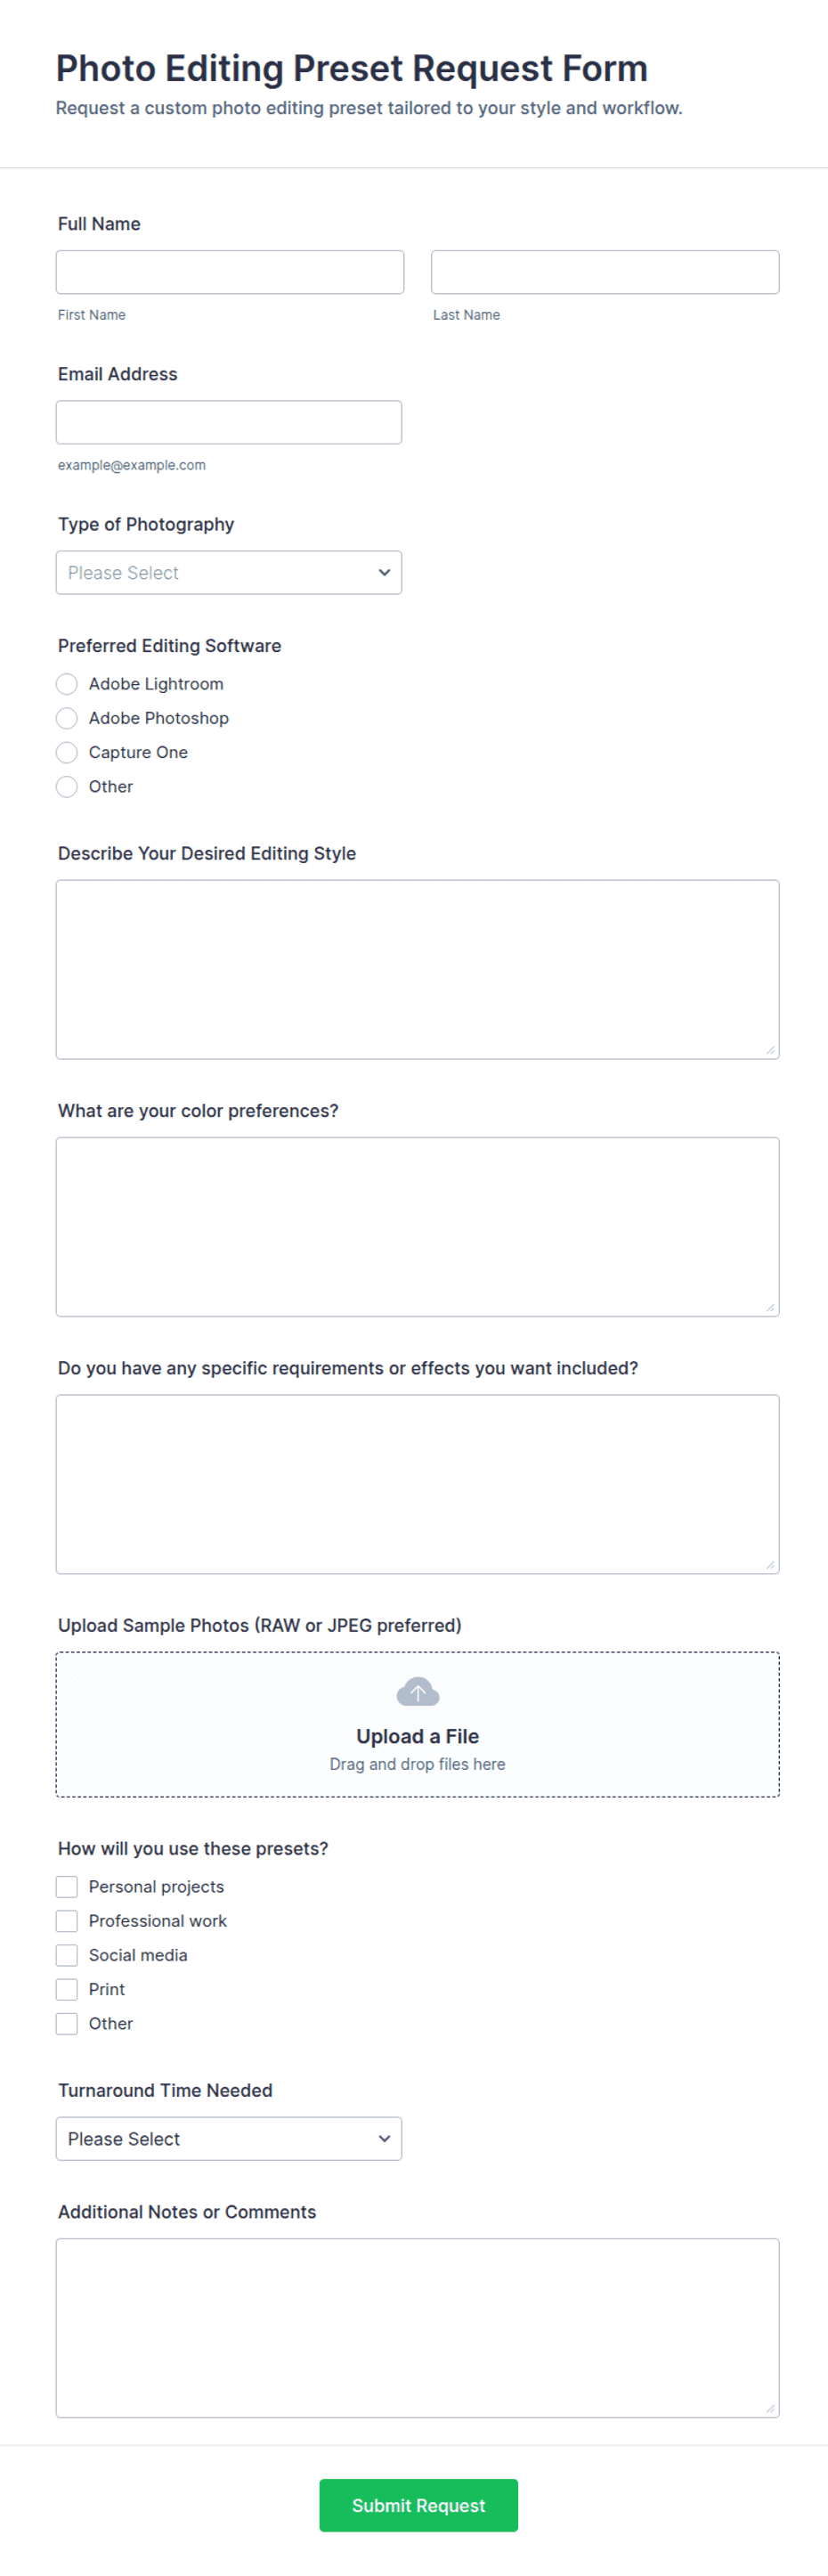
Task: Select the Adobe Lightroom radio button
Action: [67, 684]
